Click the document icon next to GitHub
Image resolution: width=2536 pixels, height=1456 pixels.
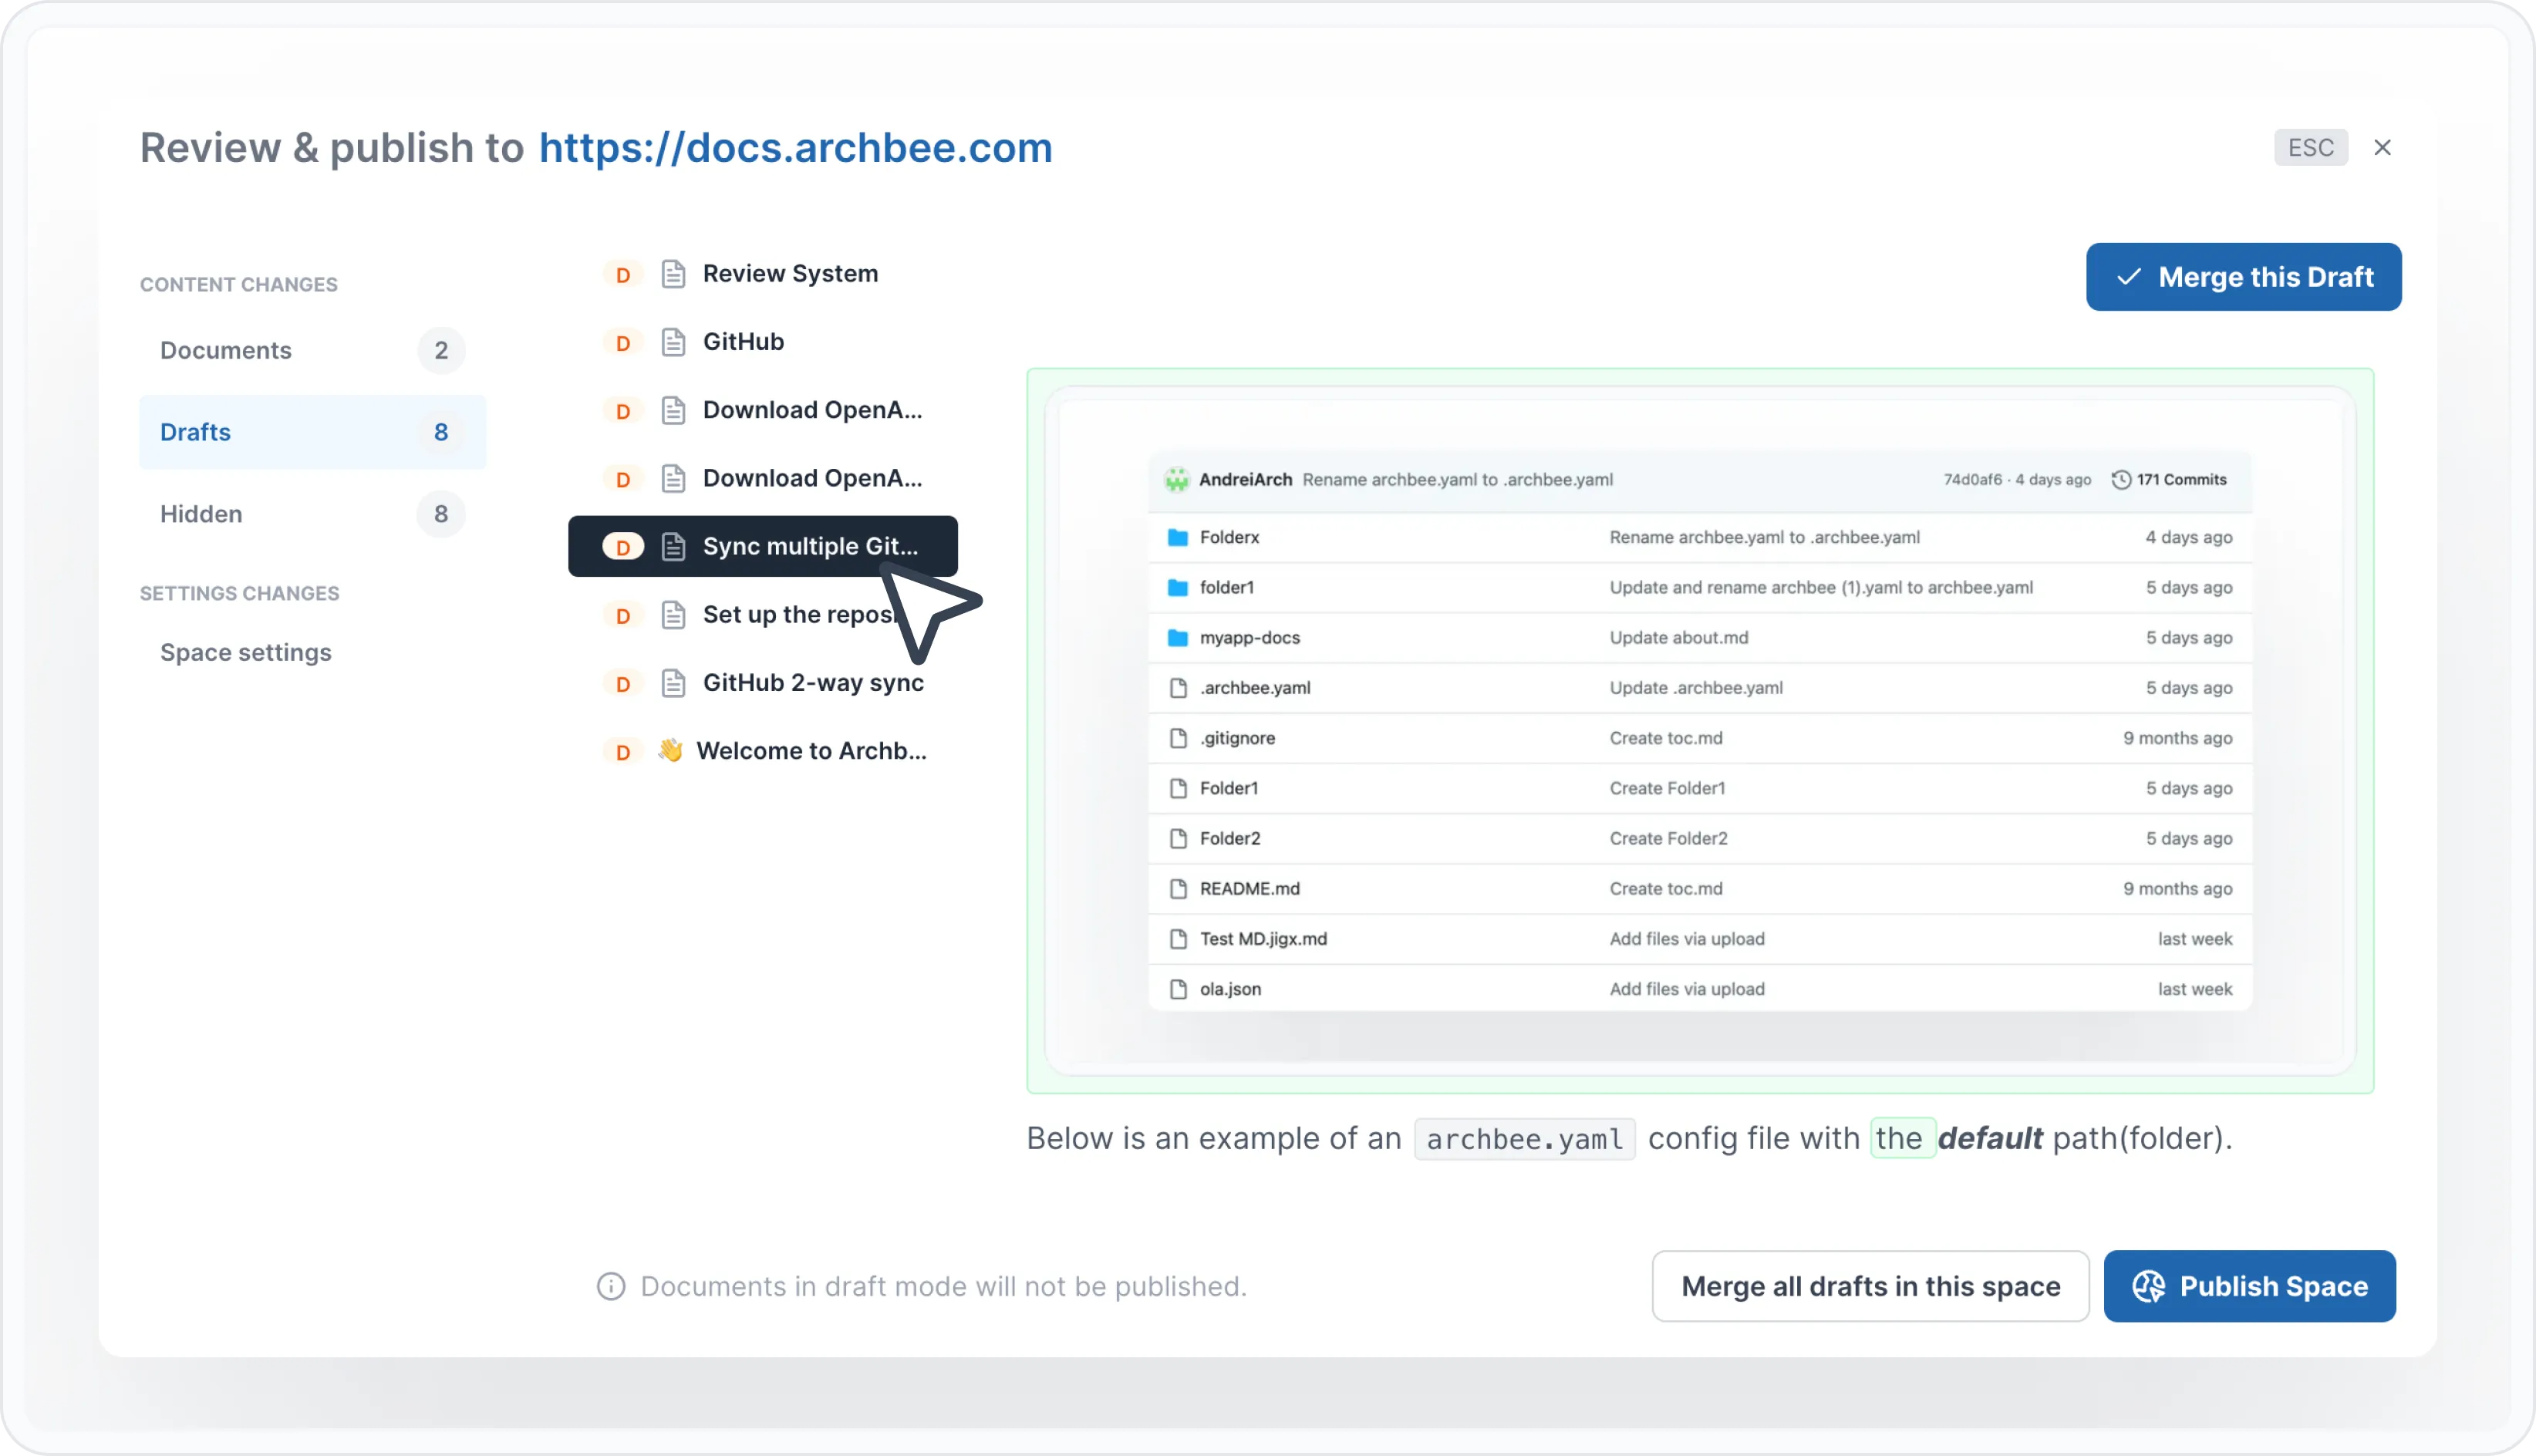(673, 342)
